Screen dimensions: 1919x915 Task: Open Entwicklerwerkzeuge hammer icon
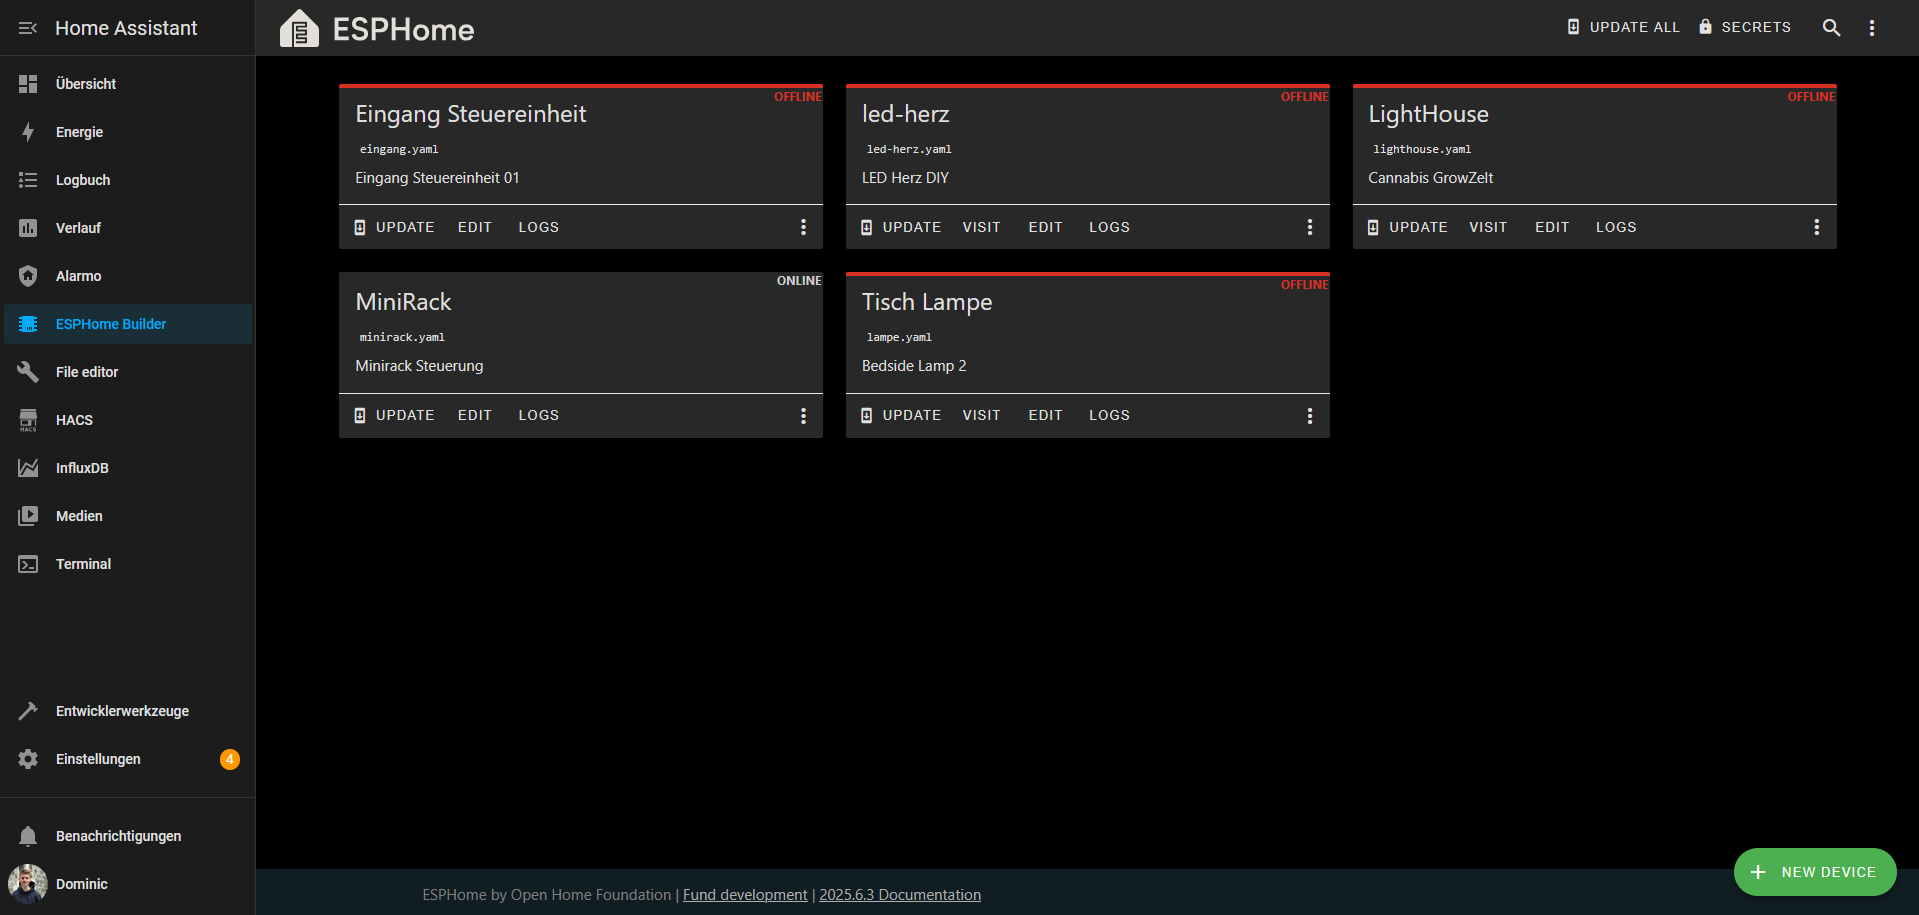[28, 711]
